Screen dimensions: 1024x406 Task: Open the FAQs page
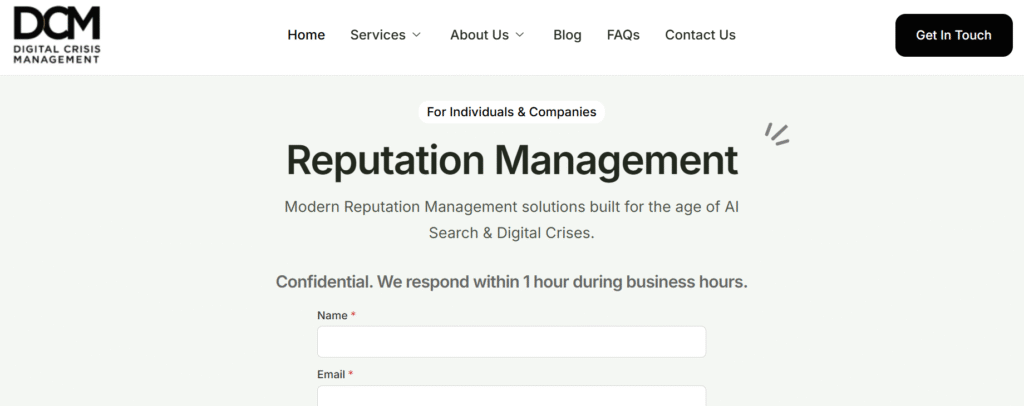tap(623, 35)
